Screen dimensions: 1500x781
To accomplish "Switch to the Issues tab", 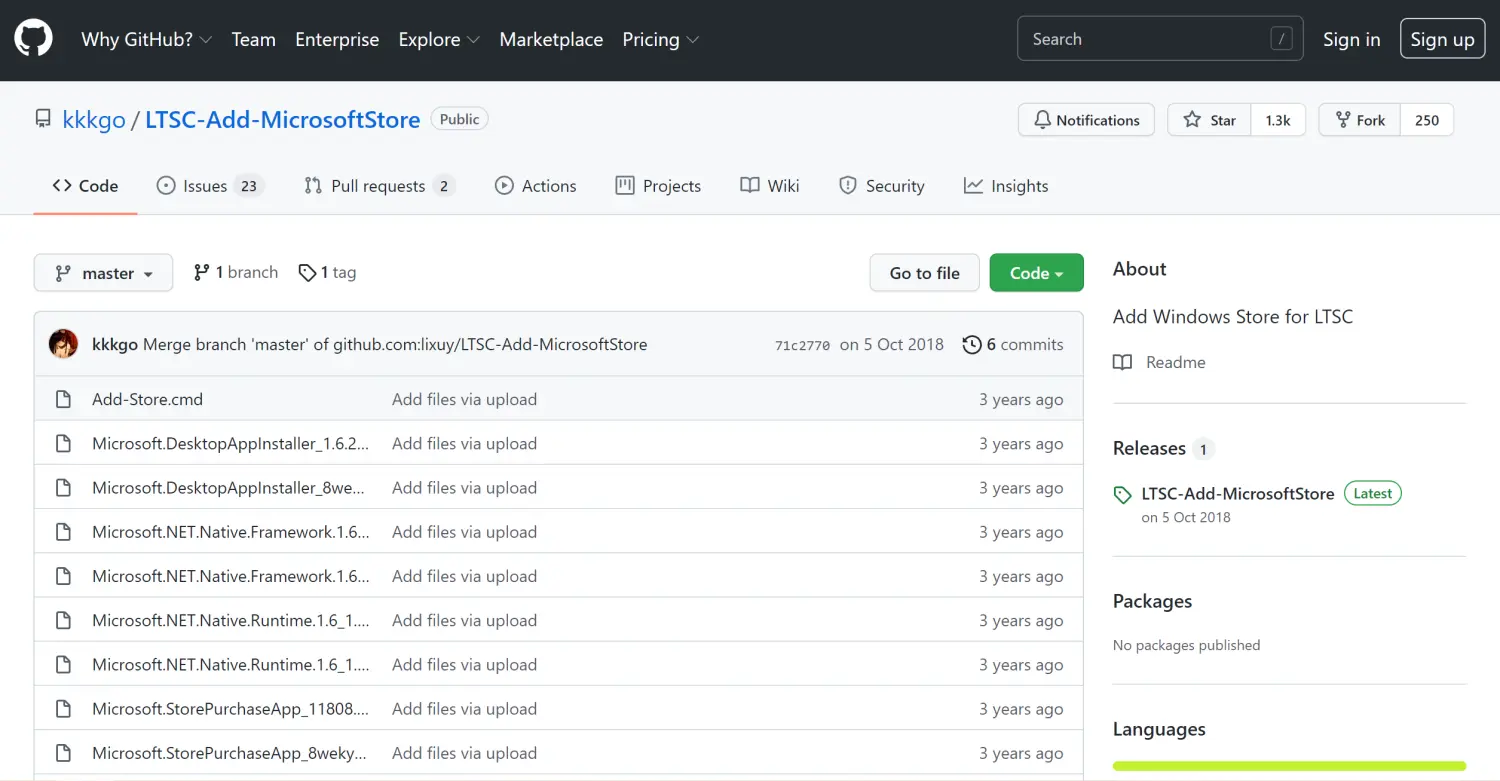I will [x=205, y=186].
